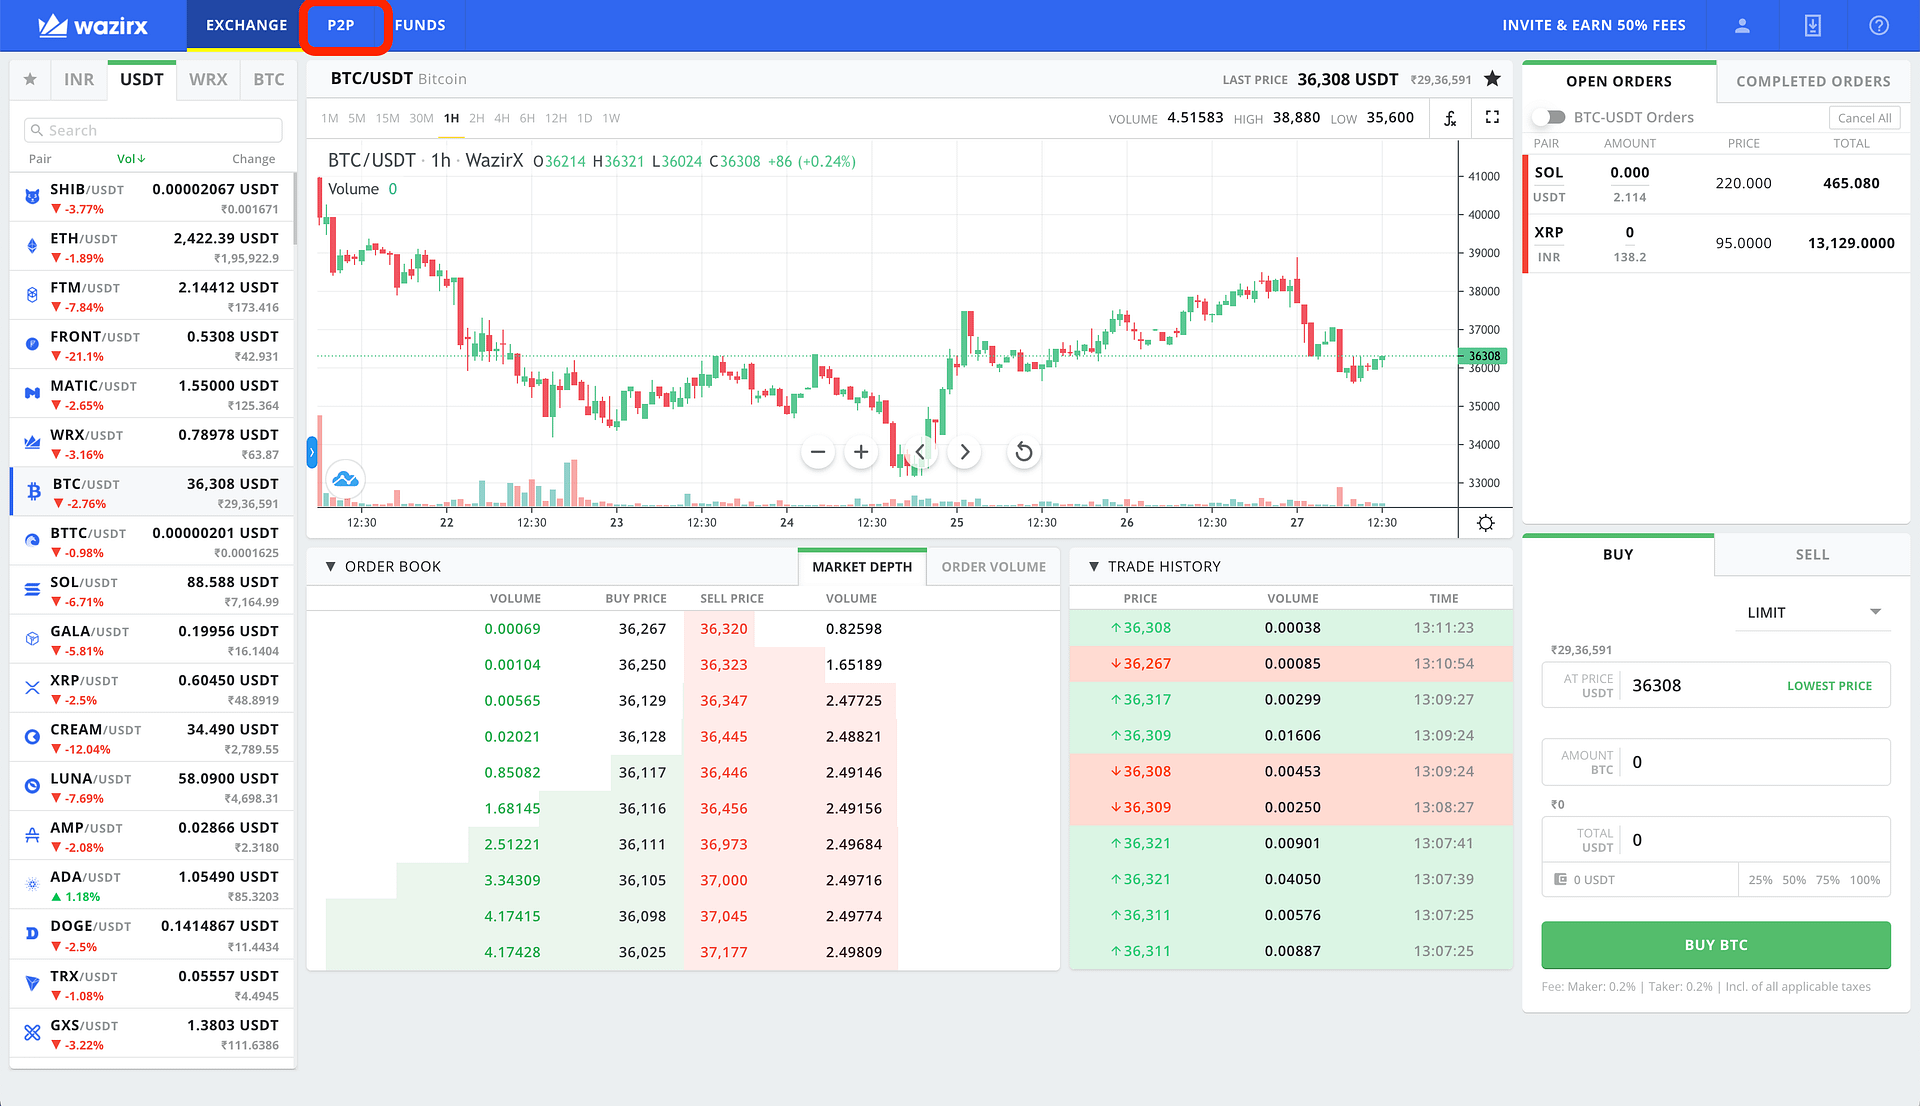Click Cancel All orders button
The image size is (1920, 1106).
click(x=1864, y=117)
